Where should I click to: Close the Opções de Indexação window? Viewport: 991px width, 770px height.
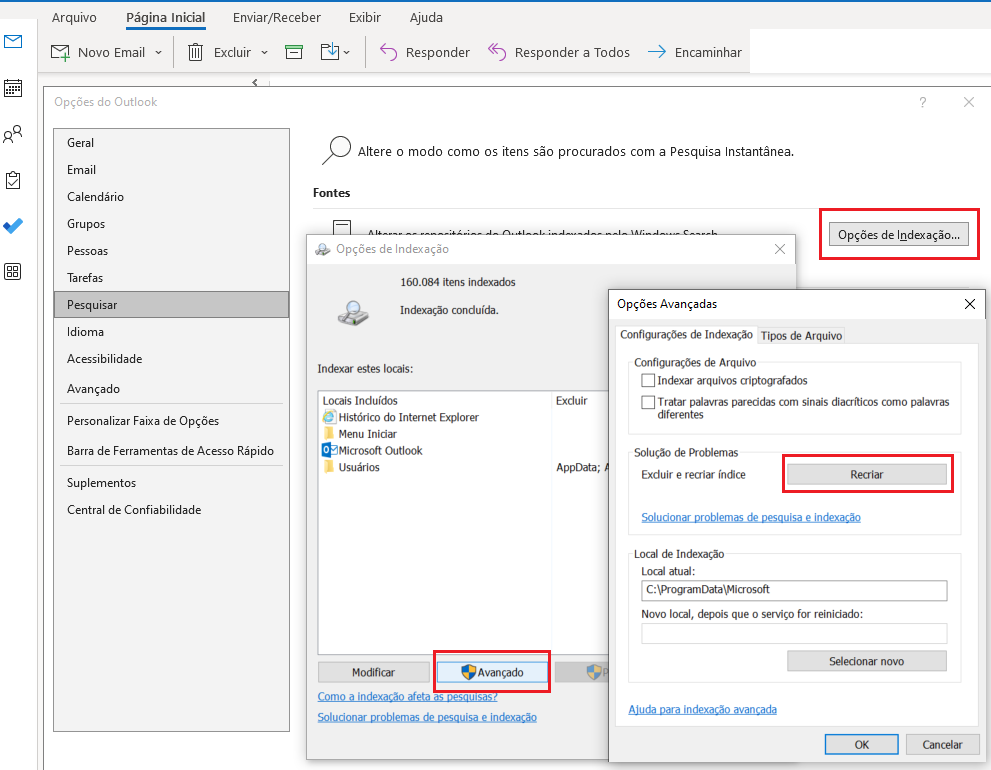coord(780,249)
